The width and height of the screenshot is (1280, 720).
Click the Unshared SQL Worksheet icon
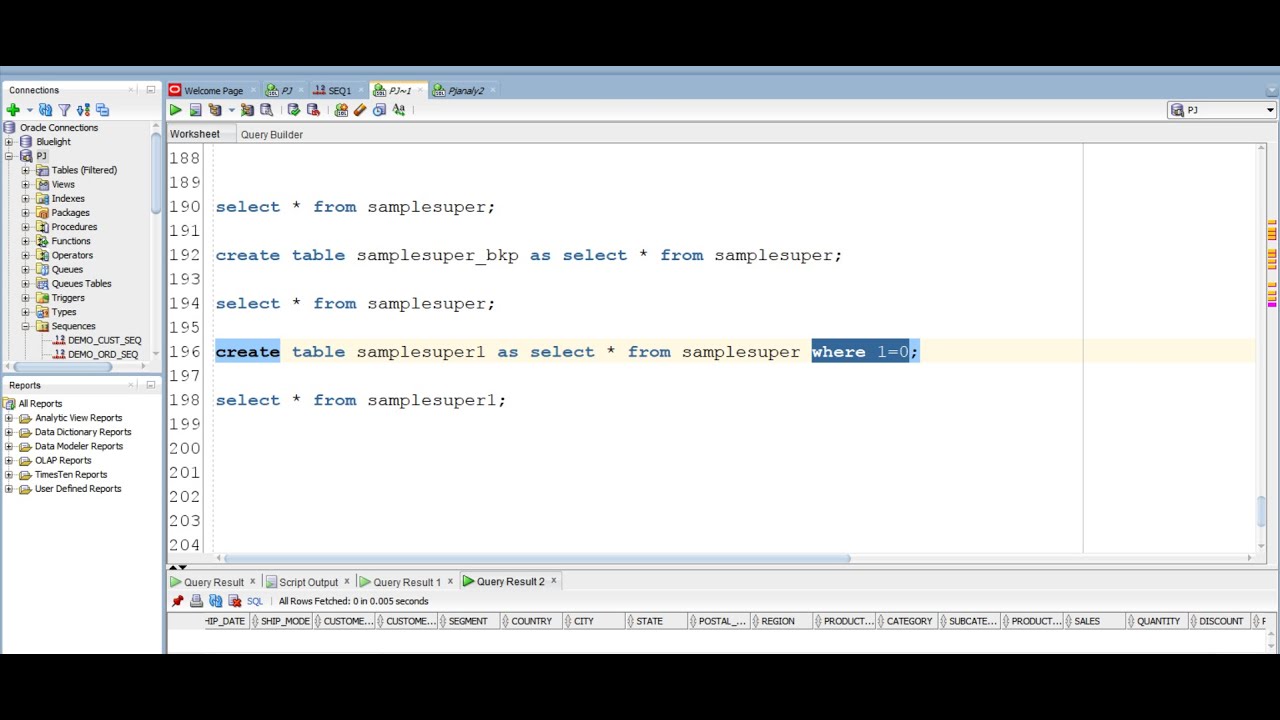pos(341,110)
